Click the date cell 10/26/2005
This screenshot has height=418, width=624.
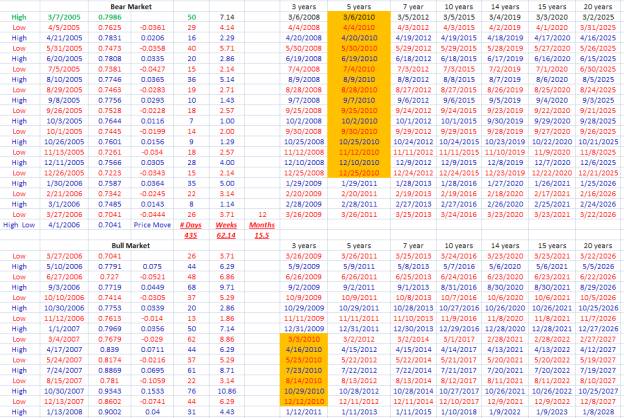point(64,142)
